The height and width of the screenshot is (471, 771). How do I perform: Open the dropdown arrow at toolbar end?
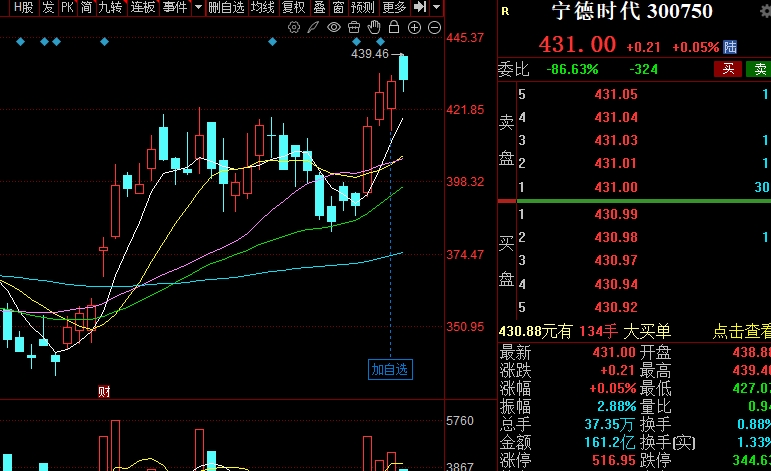pos(436,7)
